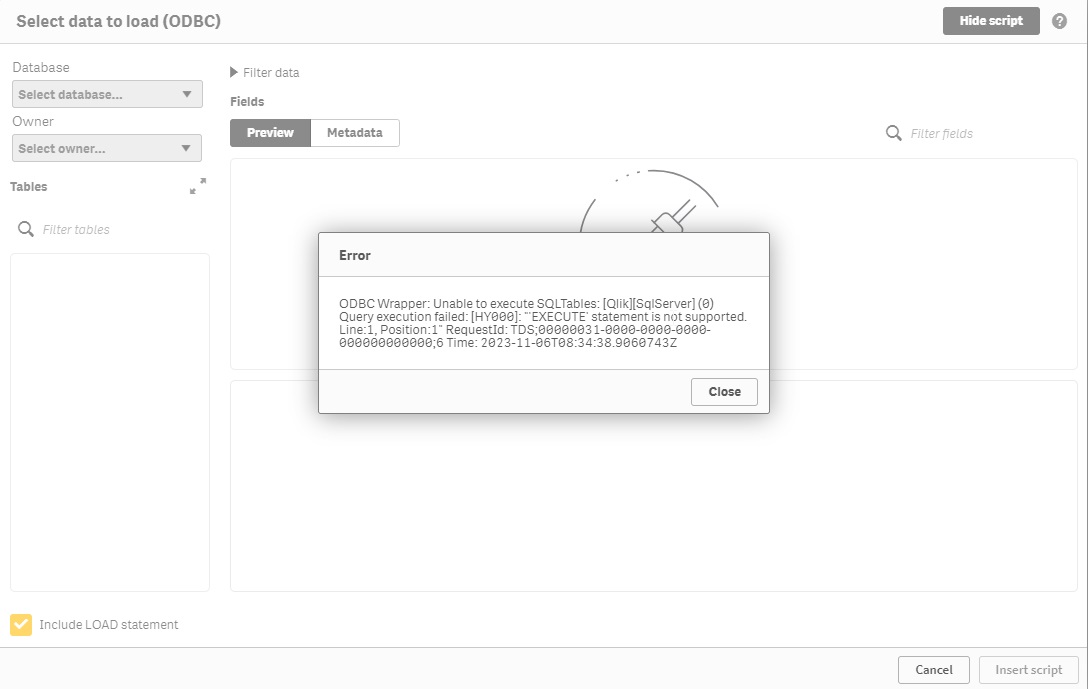Focus the Filter fields input
Screen dimensions: 1088x689
pyautogui.click(x=980, y=134)
